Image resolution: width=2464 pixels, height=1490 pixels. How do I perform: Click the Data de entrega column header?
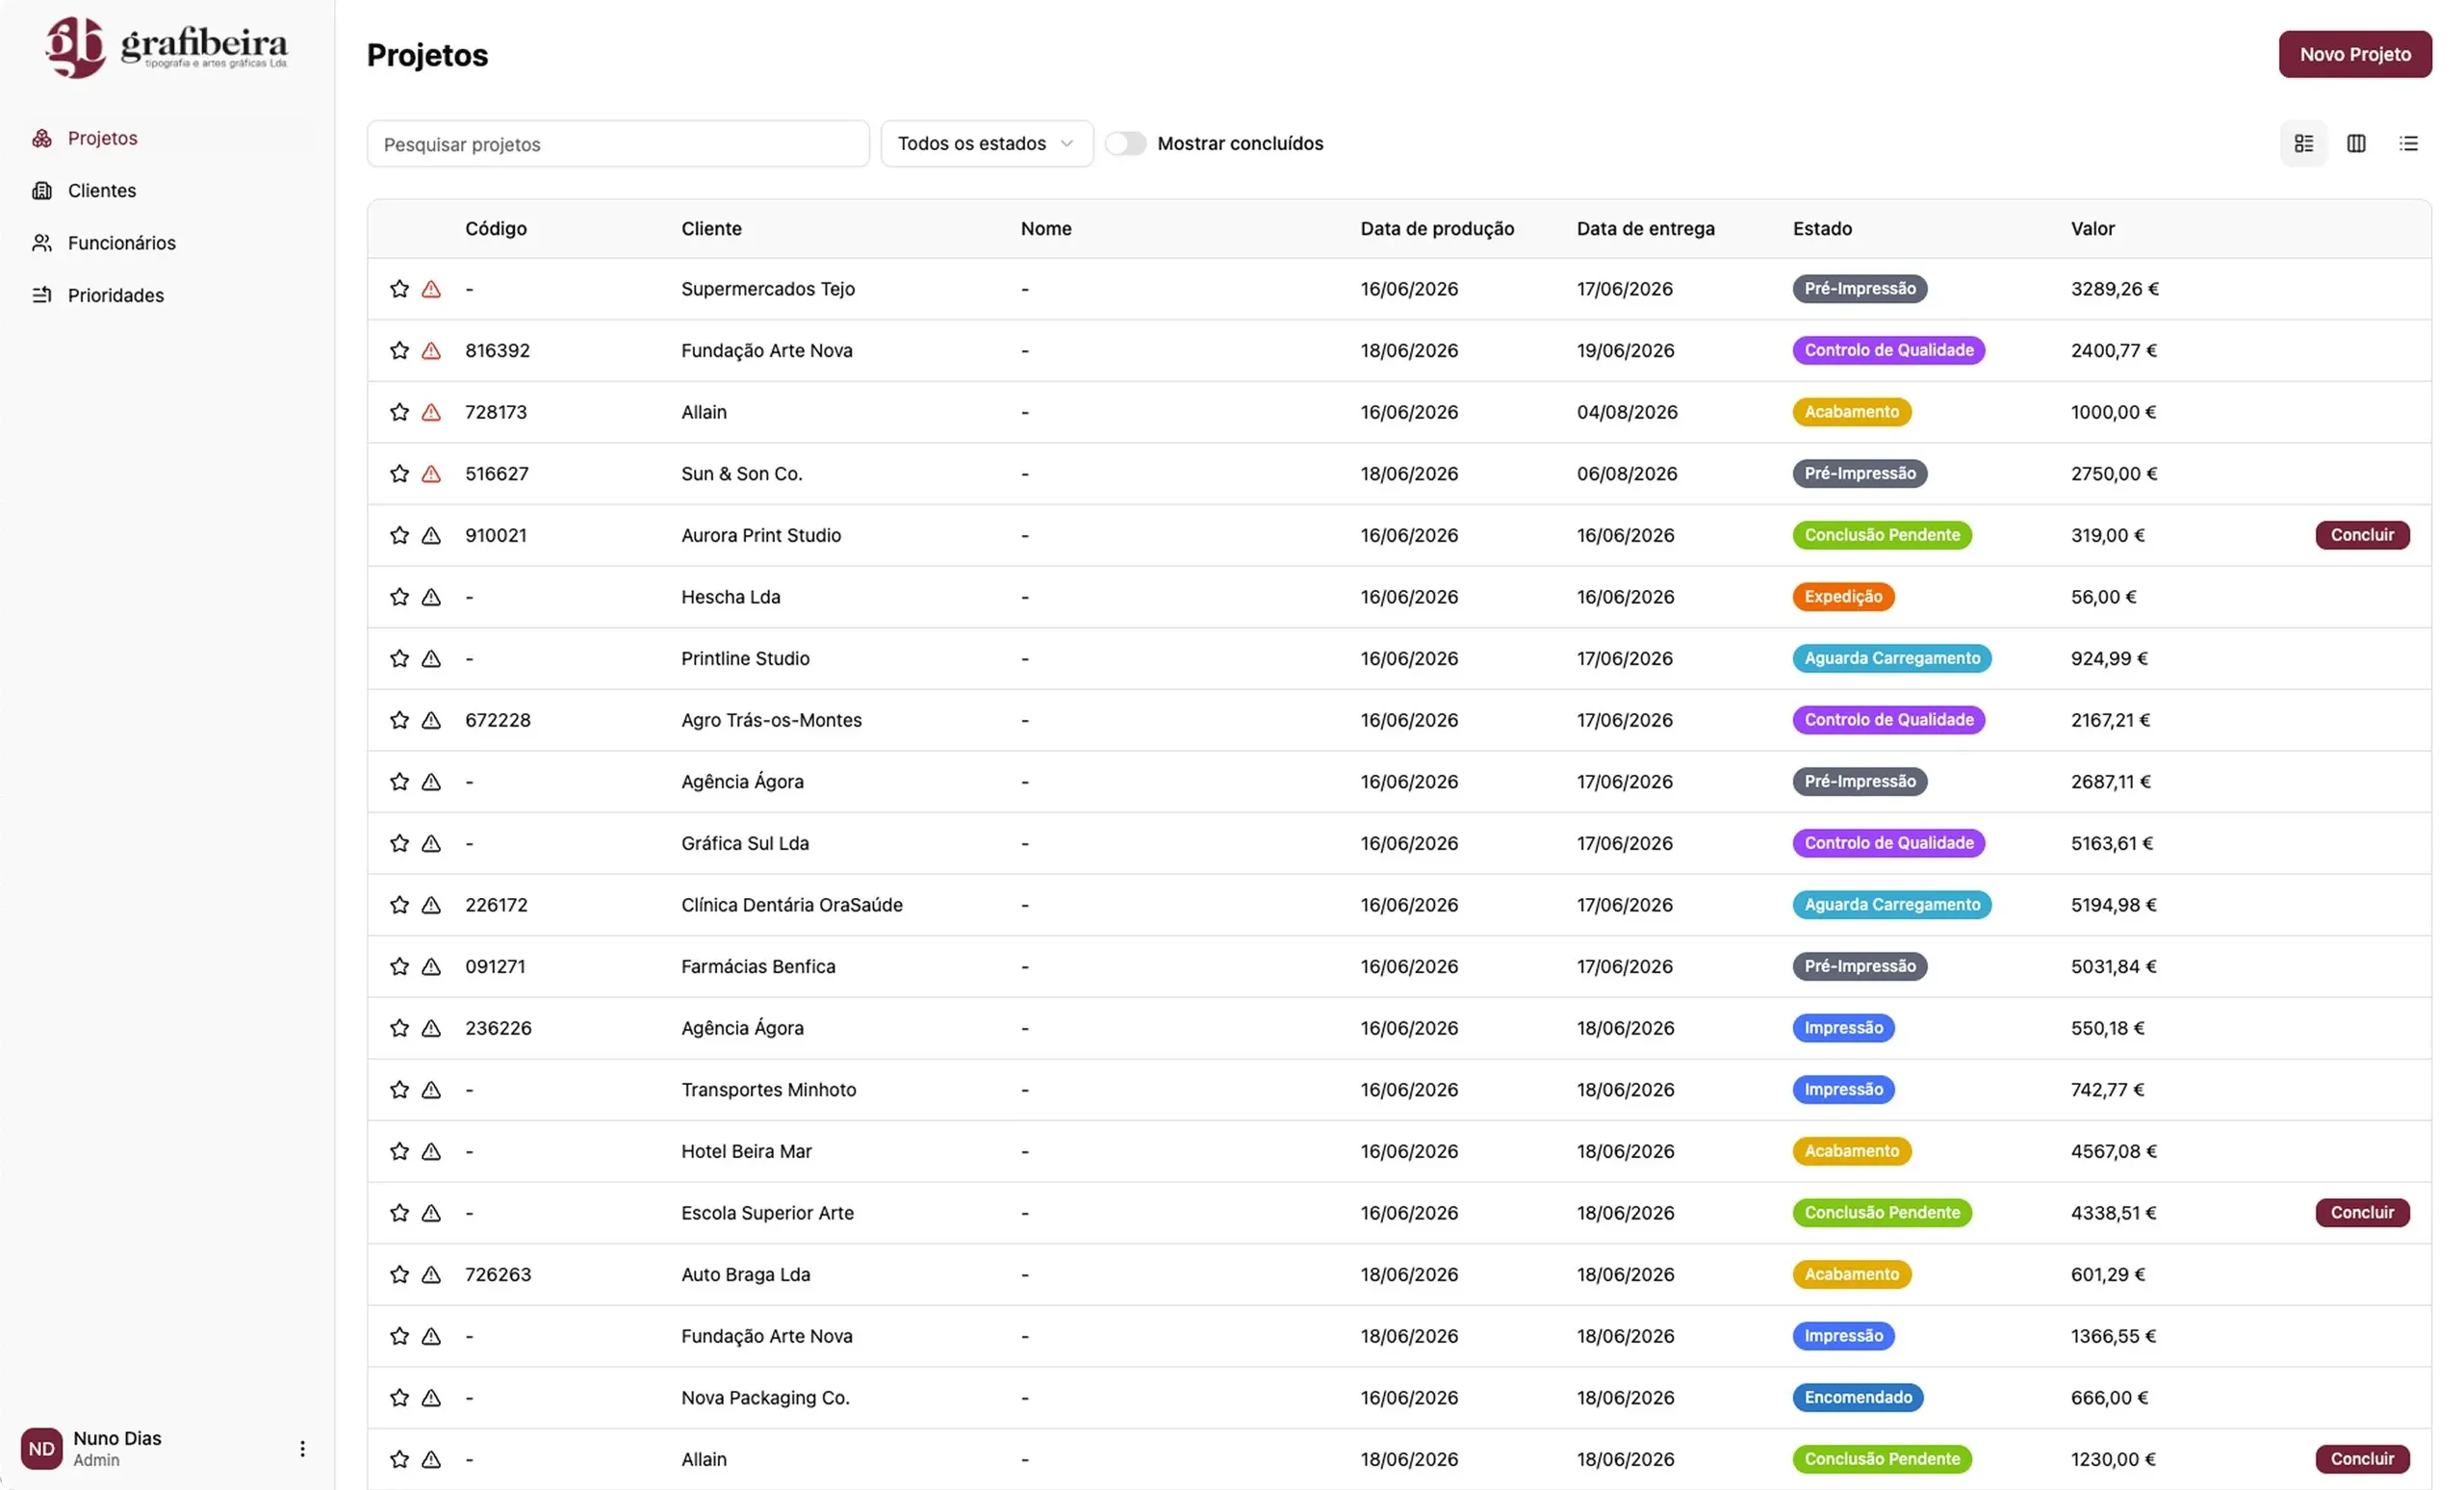coord(1645,229)
